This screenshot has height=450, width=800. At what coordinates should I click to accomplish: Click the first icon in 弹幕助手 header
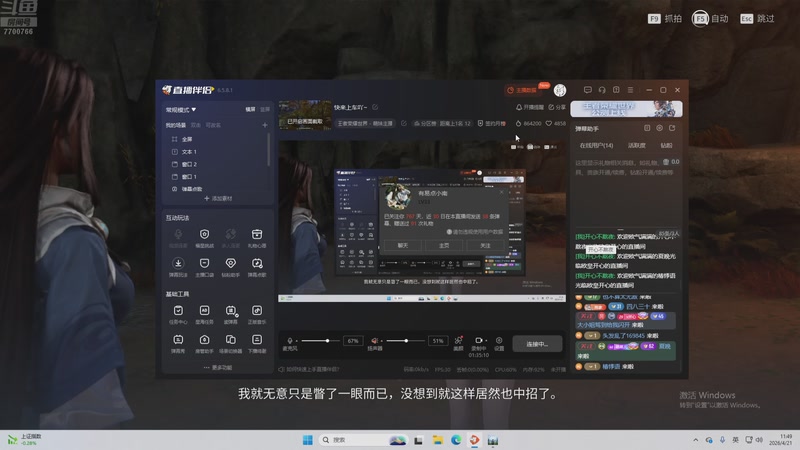pyautogui.click(x=647, y=128)
